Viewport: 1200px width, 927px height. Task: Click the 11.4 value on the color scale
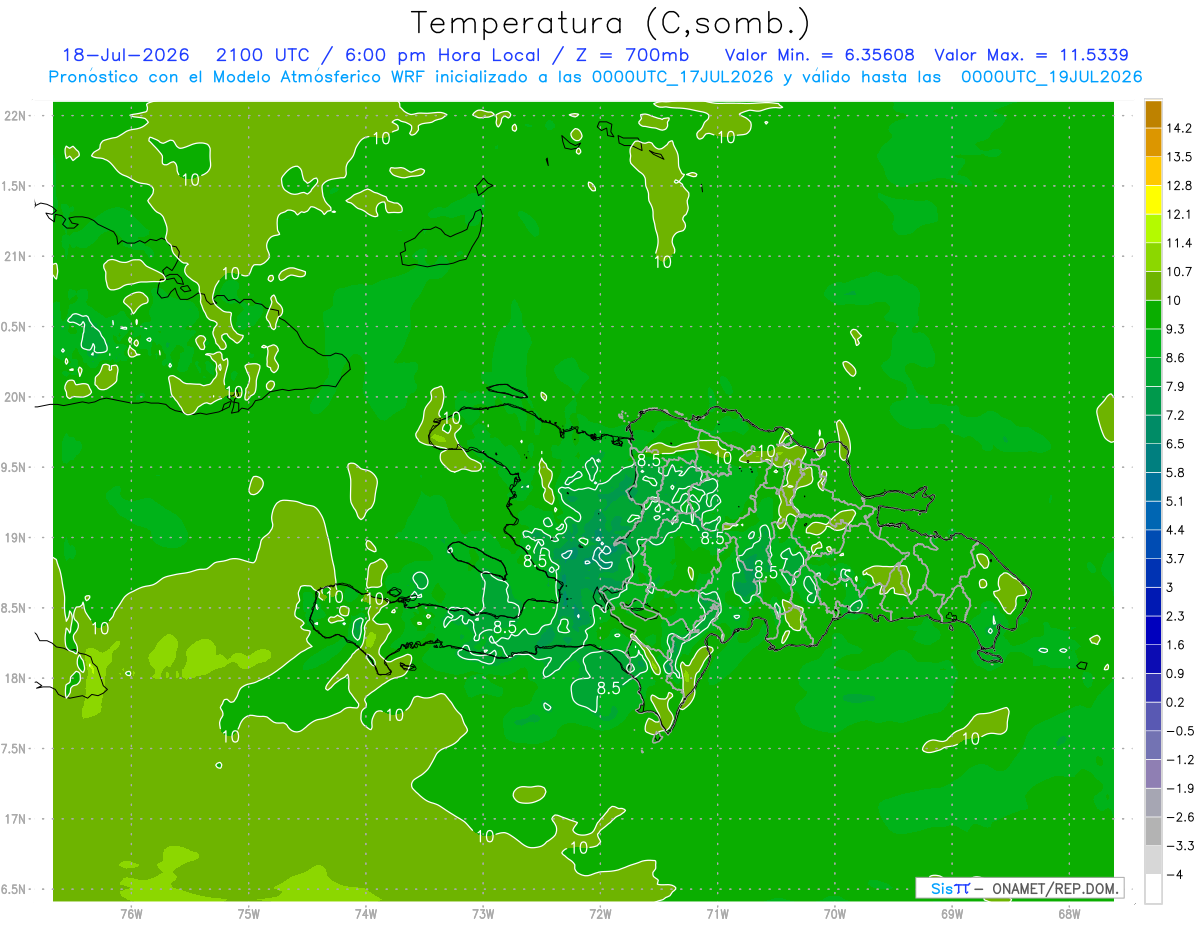1179,243
